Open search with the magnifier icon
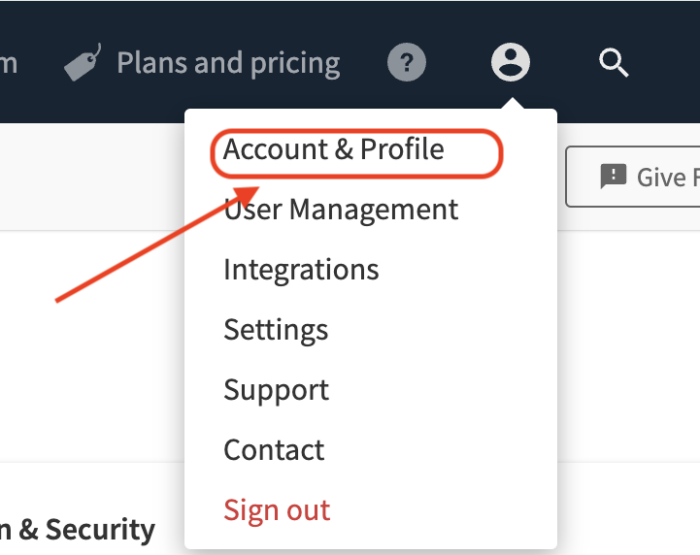This screenshot has height=555, width=700. pos(614,63)
